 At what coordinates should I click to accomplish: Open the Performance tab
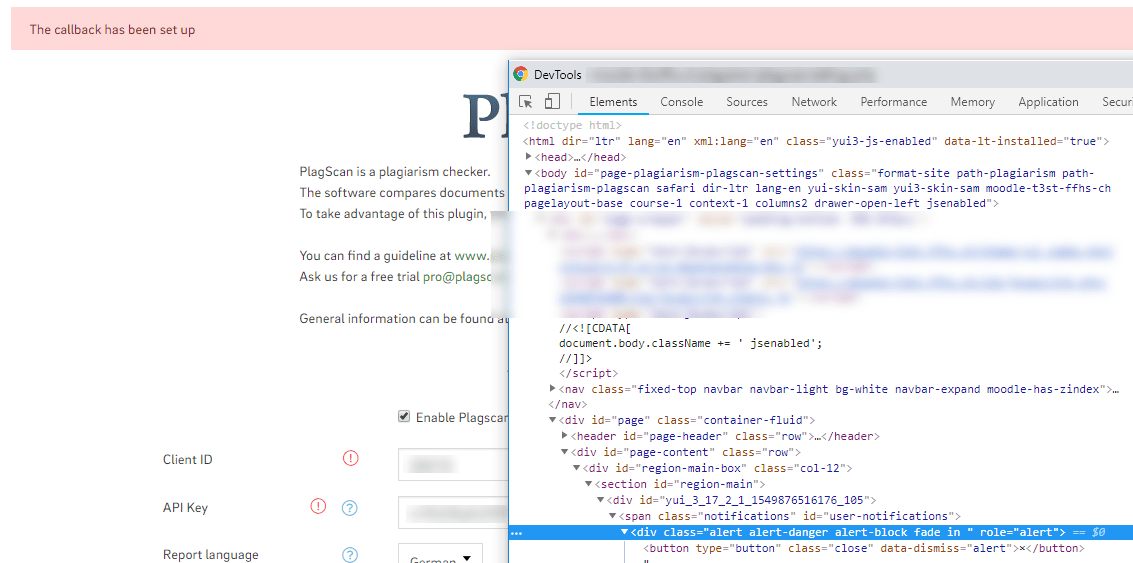(x=894, y=102)
